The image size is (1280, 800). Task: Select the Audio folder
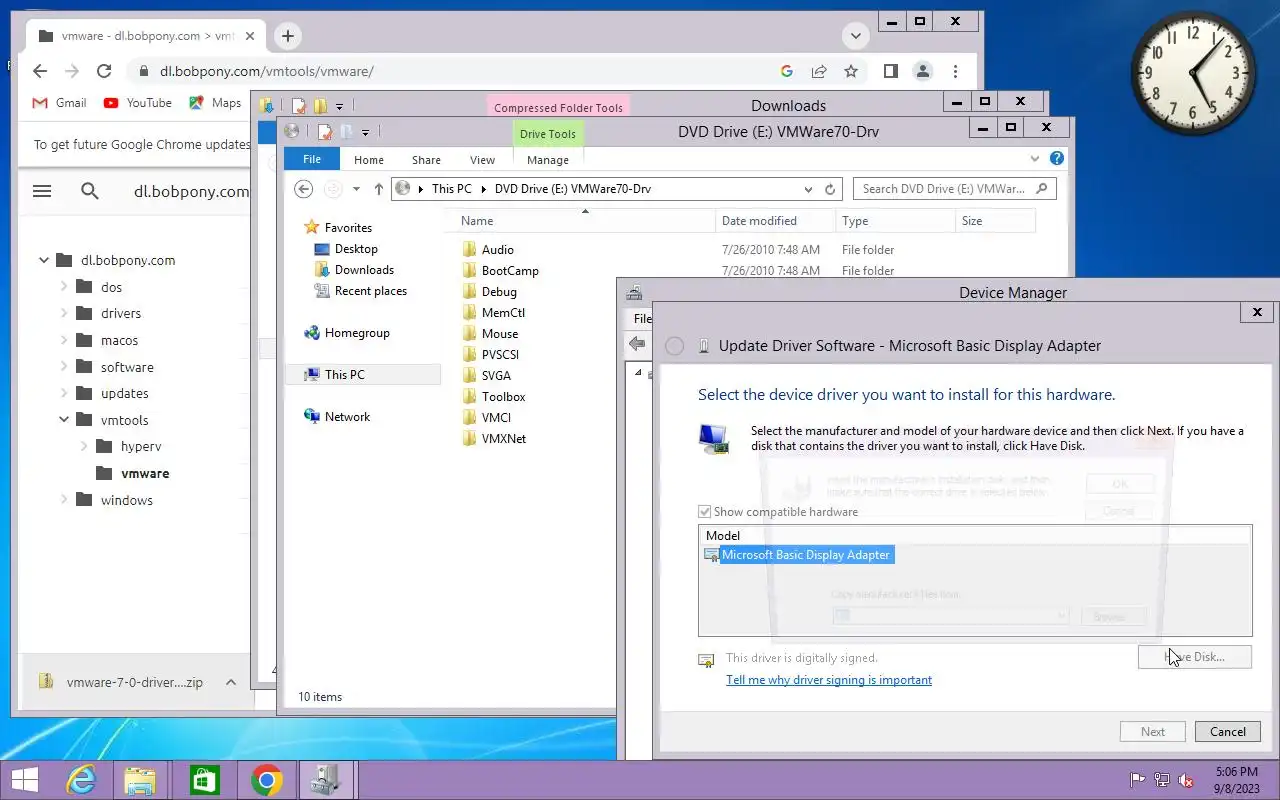[497, 250]
